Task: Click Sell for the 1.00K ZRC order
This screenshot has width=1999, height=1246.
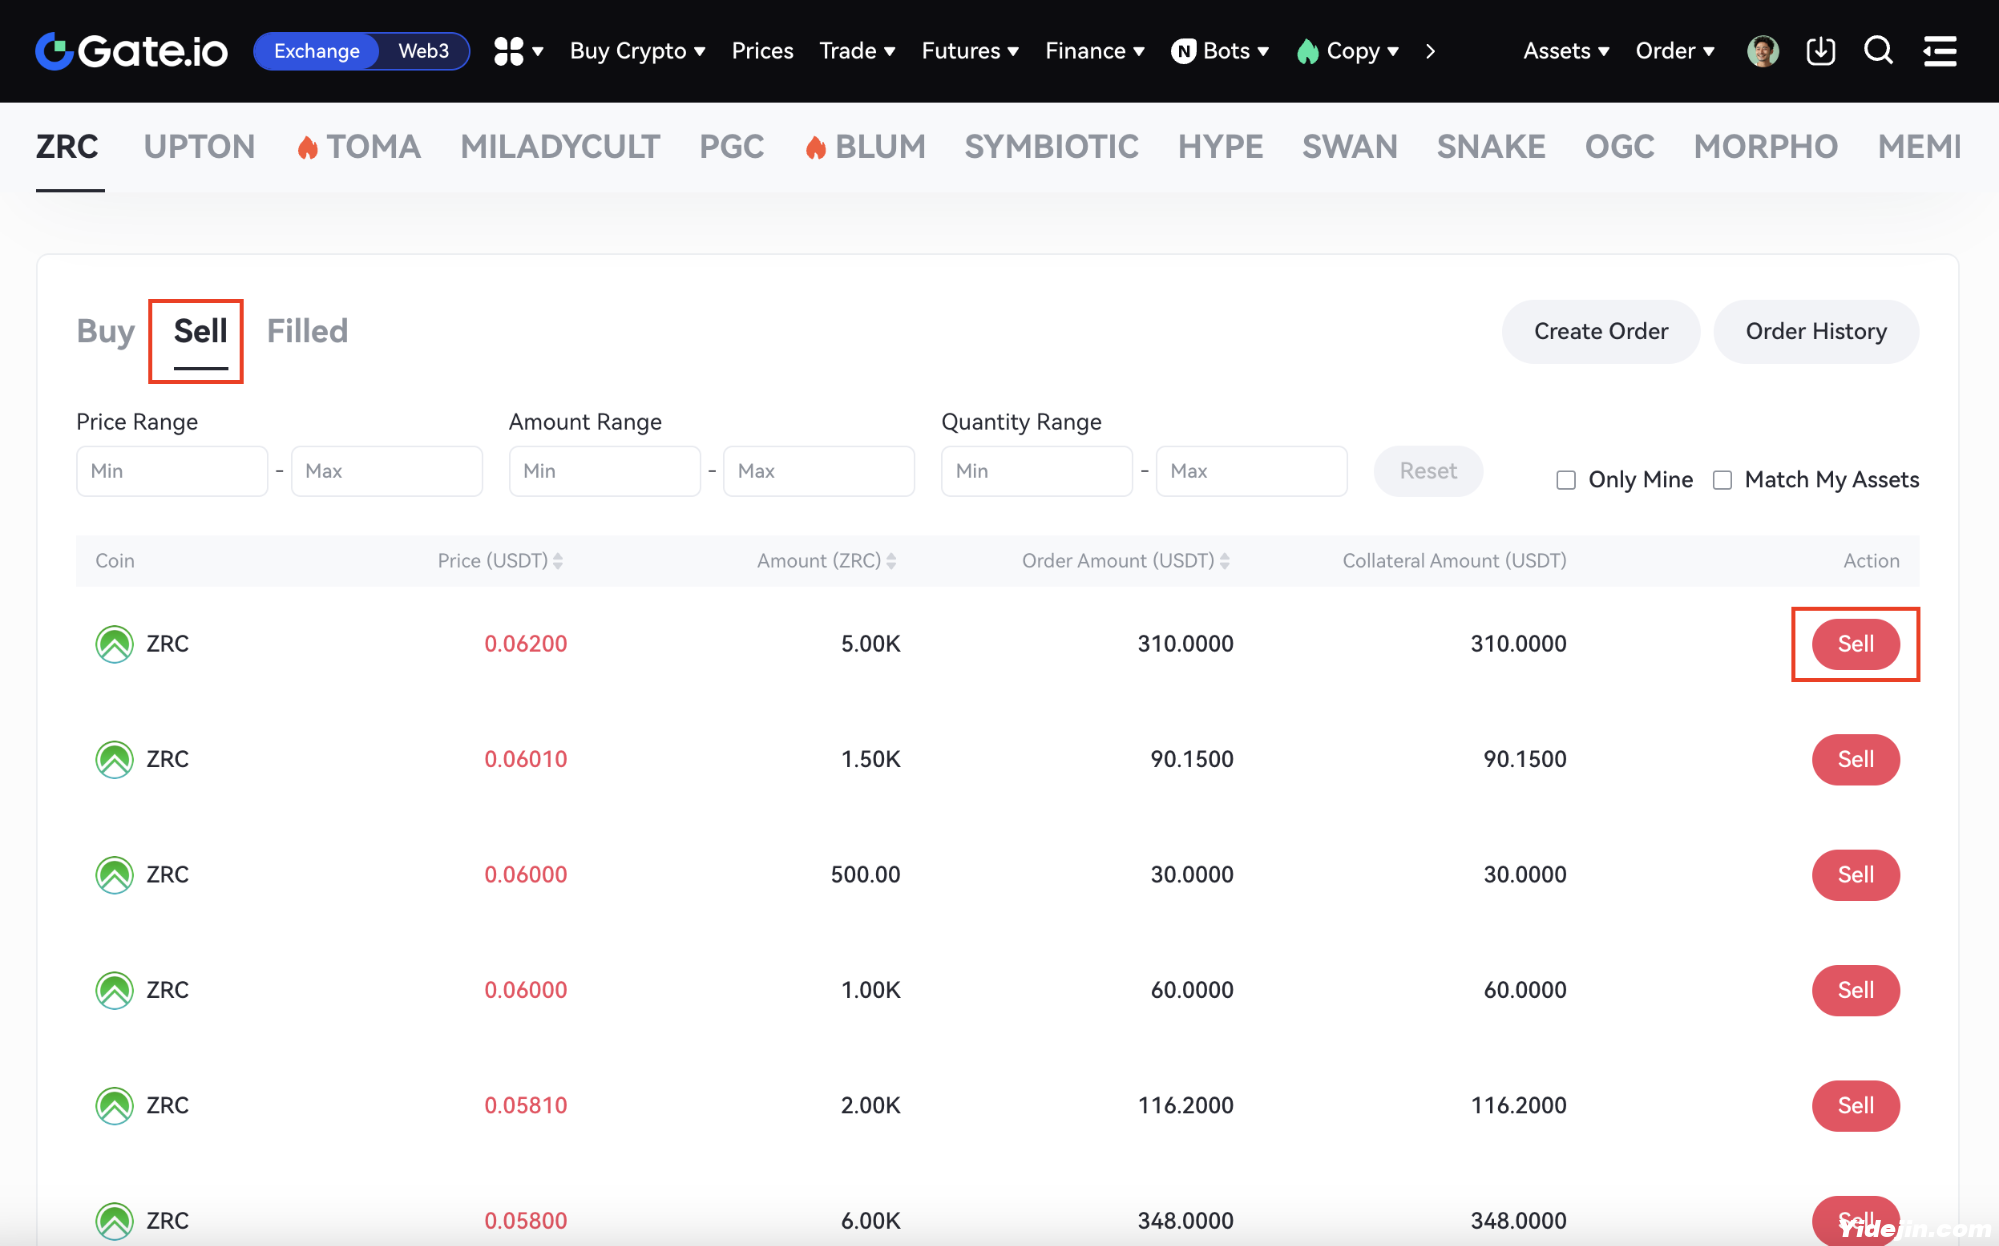Action: pyautogui.click(x=1855, y=990)
